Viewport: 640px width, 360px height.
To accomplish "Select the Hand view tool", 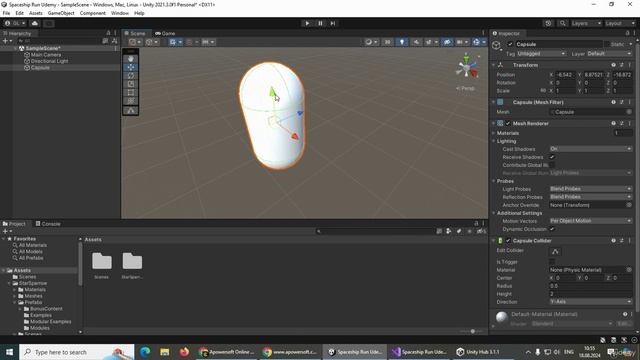I will [x=131, y=59].
